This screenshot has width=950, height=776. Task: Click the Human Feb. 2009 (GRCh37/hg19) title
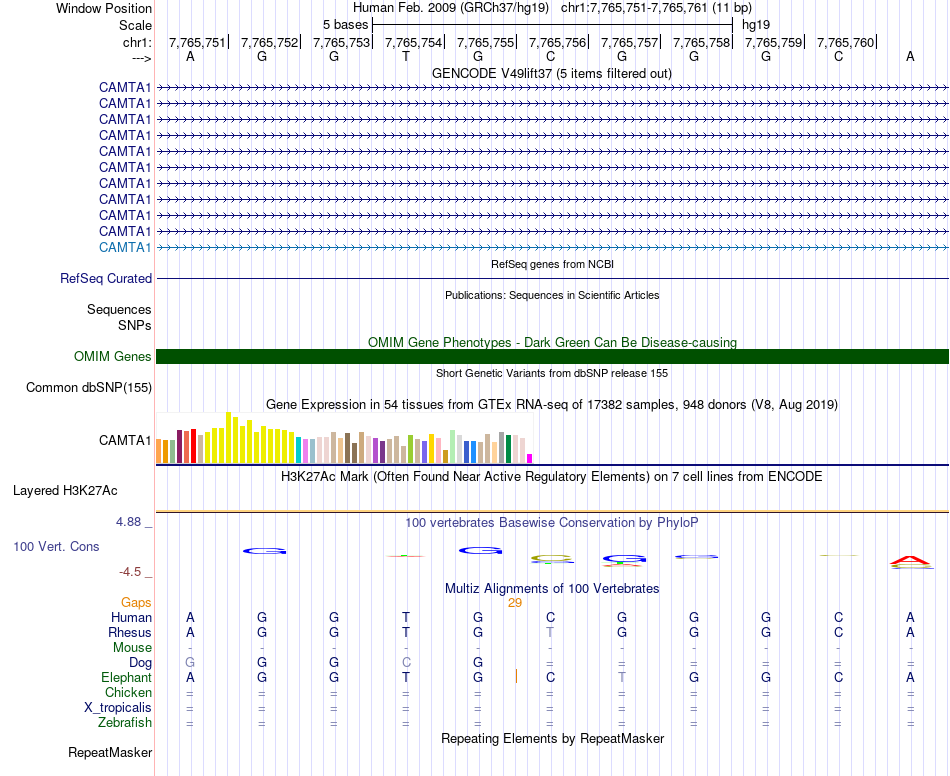pos(451,8)
